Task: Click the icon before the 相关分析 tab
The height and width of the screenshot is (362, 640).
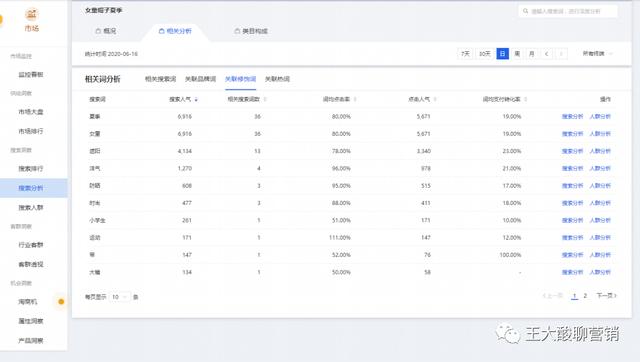Action: tap(161, 31)
